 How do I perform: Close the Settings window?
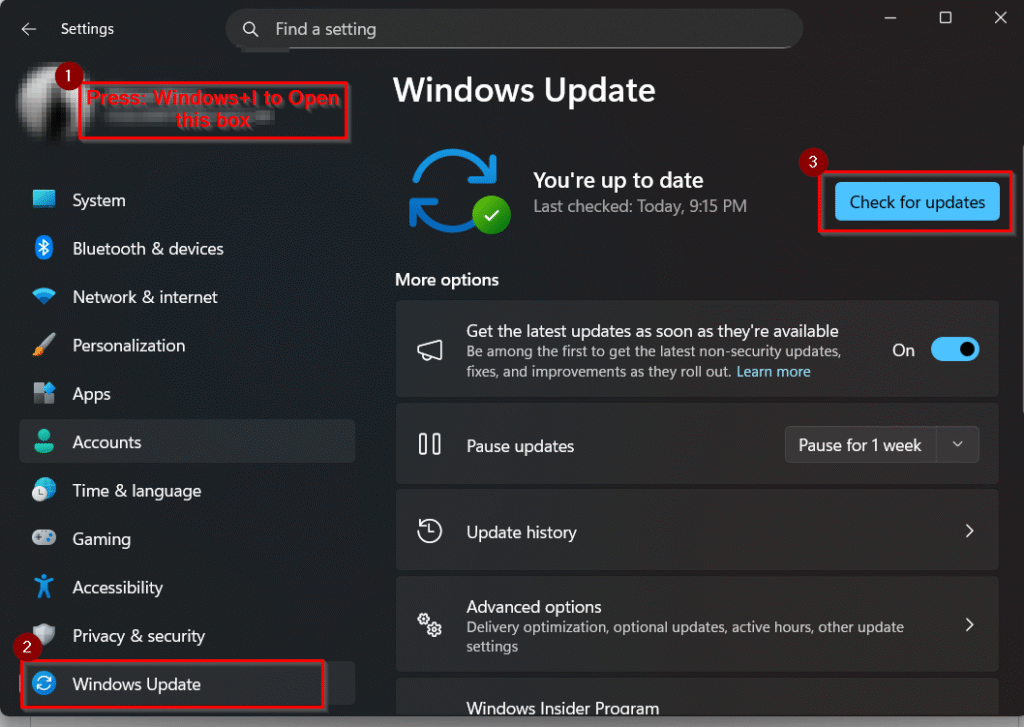click(1000, 18)
